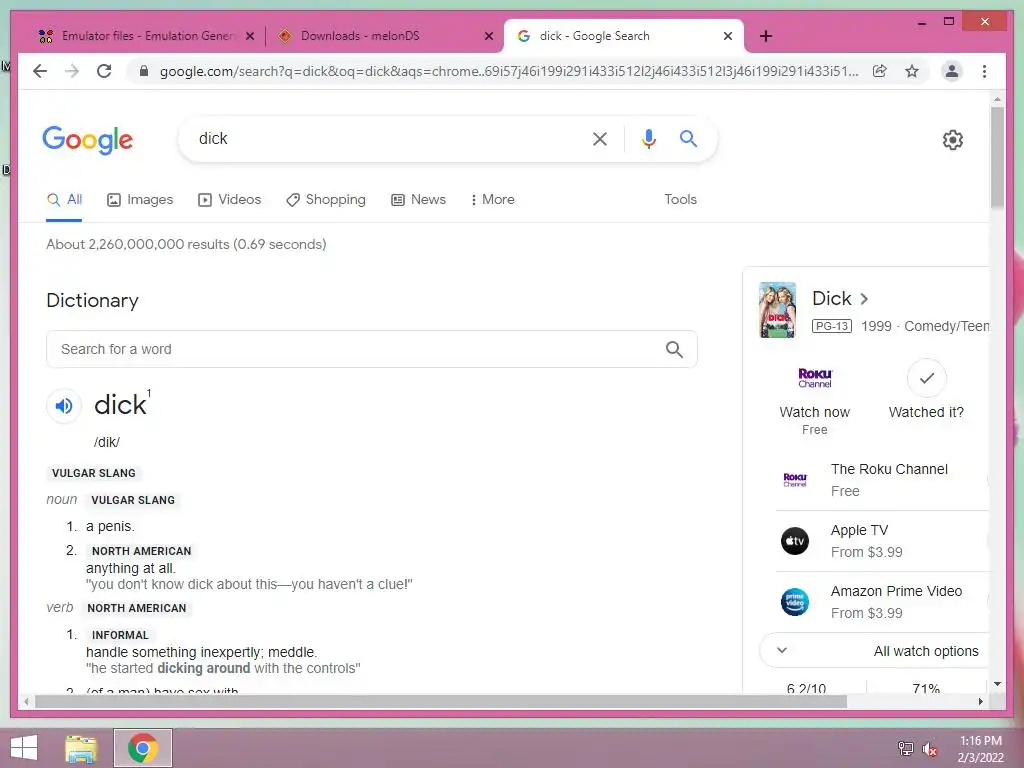Click the share page icon in address bar

[x=880, y=71]
